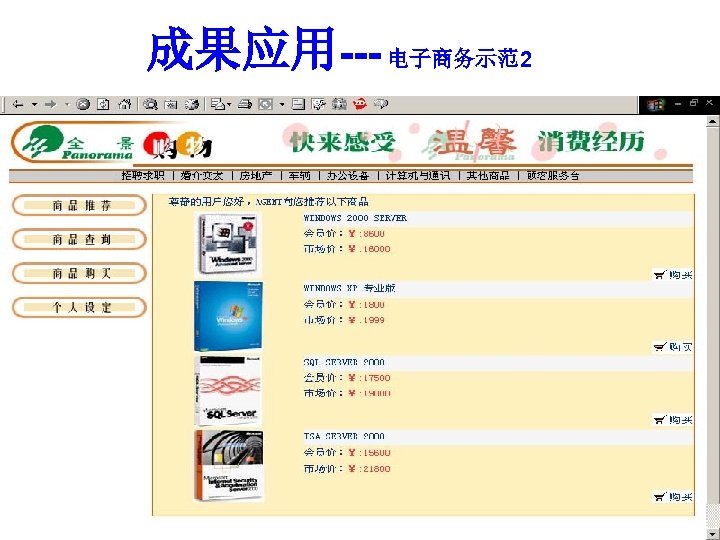Click the SQL Server box thumbnail

coord(228,390)
